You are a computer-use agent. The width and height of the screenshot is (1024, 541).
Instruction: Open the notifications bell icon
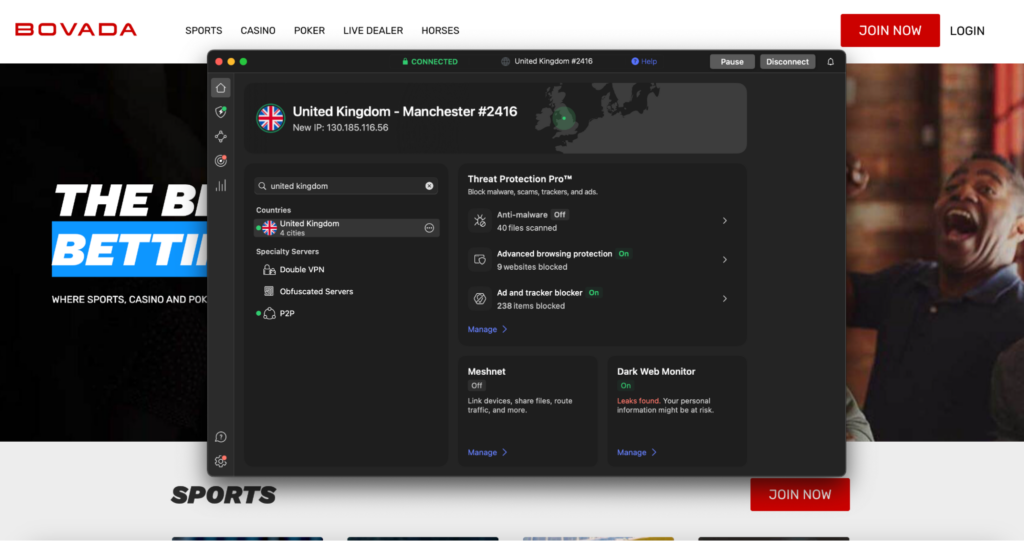(831, 61)
